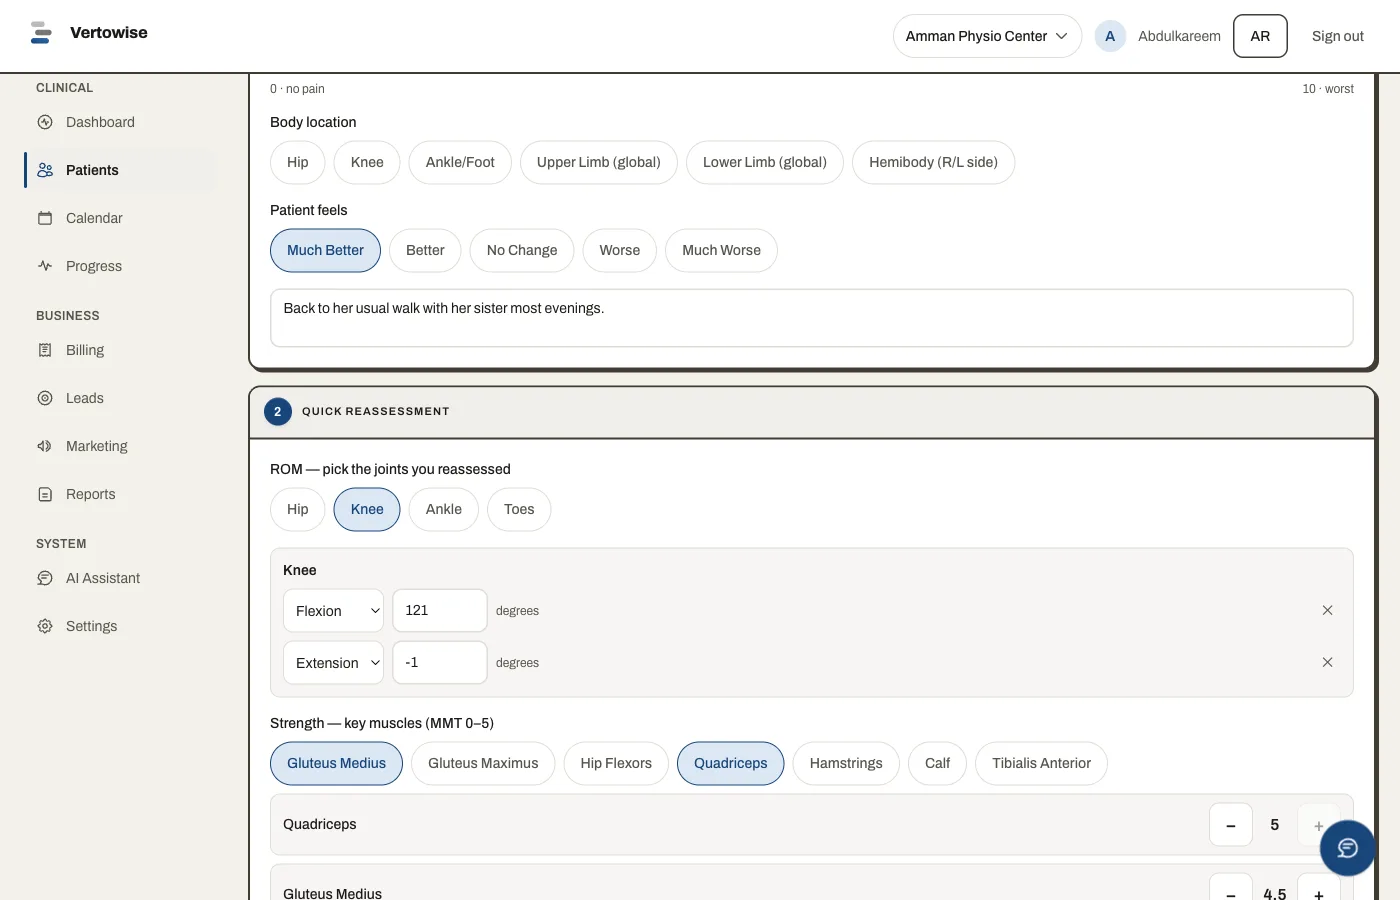The image size is (1400, 900).
Task: Open the Calendar menu item
Action: click(120, 218)
